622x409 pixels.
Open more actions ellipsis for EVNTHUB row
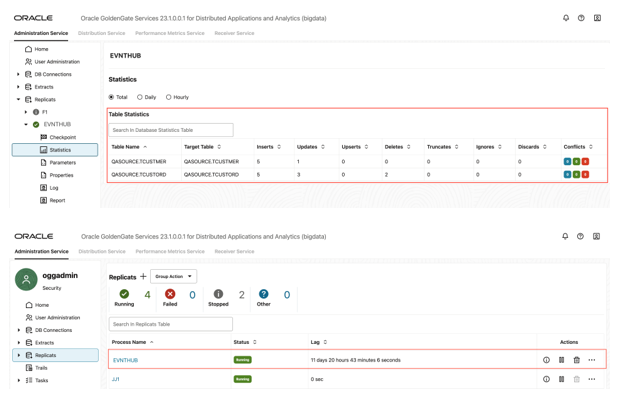(591, 360)
